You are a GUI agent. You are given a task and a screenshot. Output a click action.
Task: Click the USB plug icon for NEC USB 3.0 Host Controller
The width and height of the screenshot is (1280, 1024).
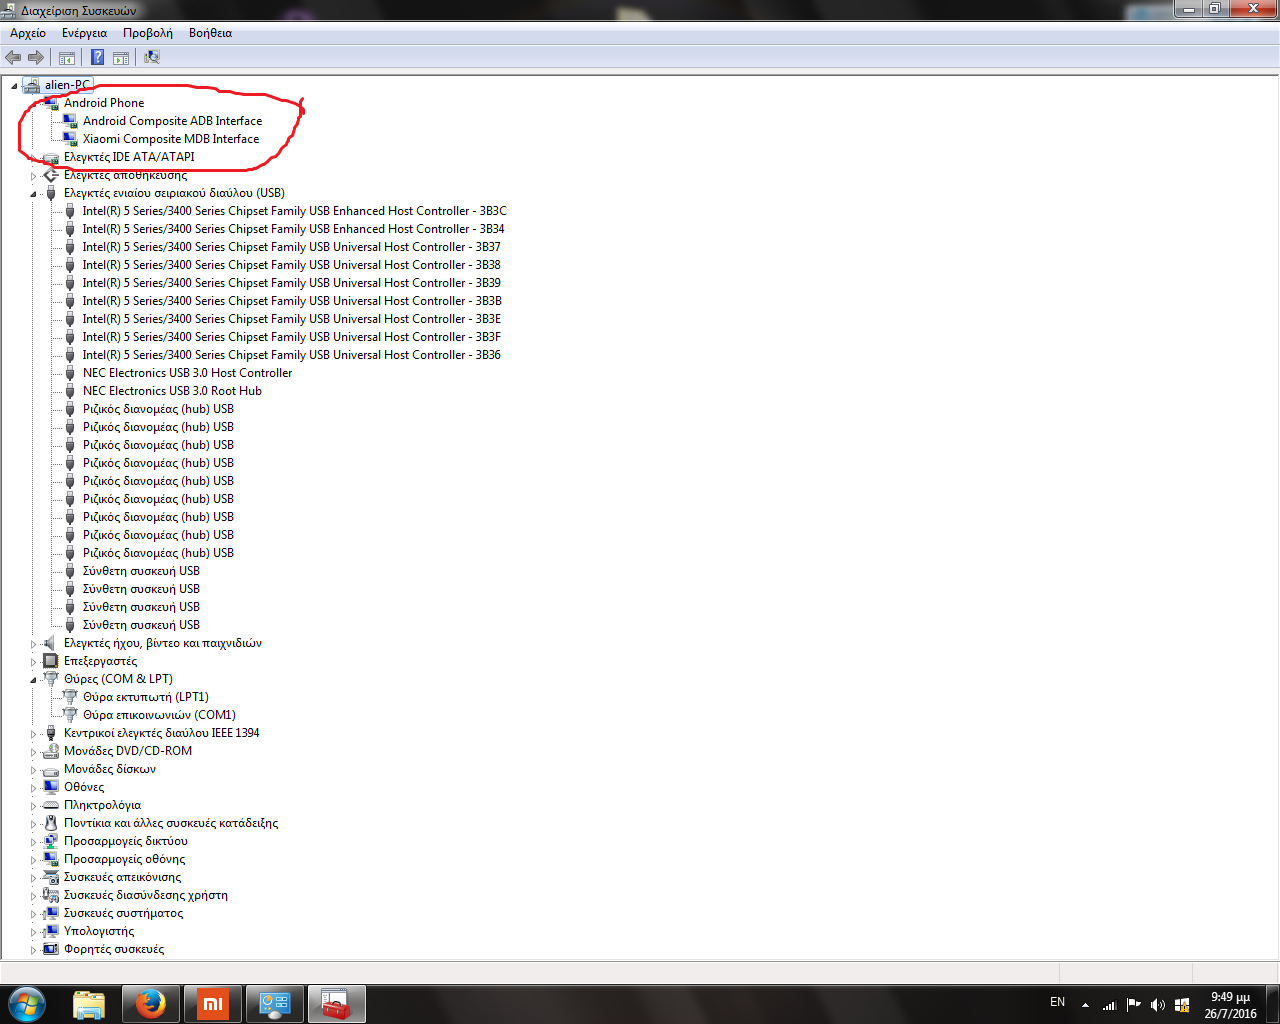point(70,373)
